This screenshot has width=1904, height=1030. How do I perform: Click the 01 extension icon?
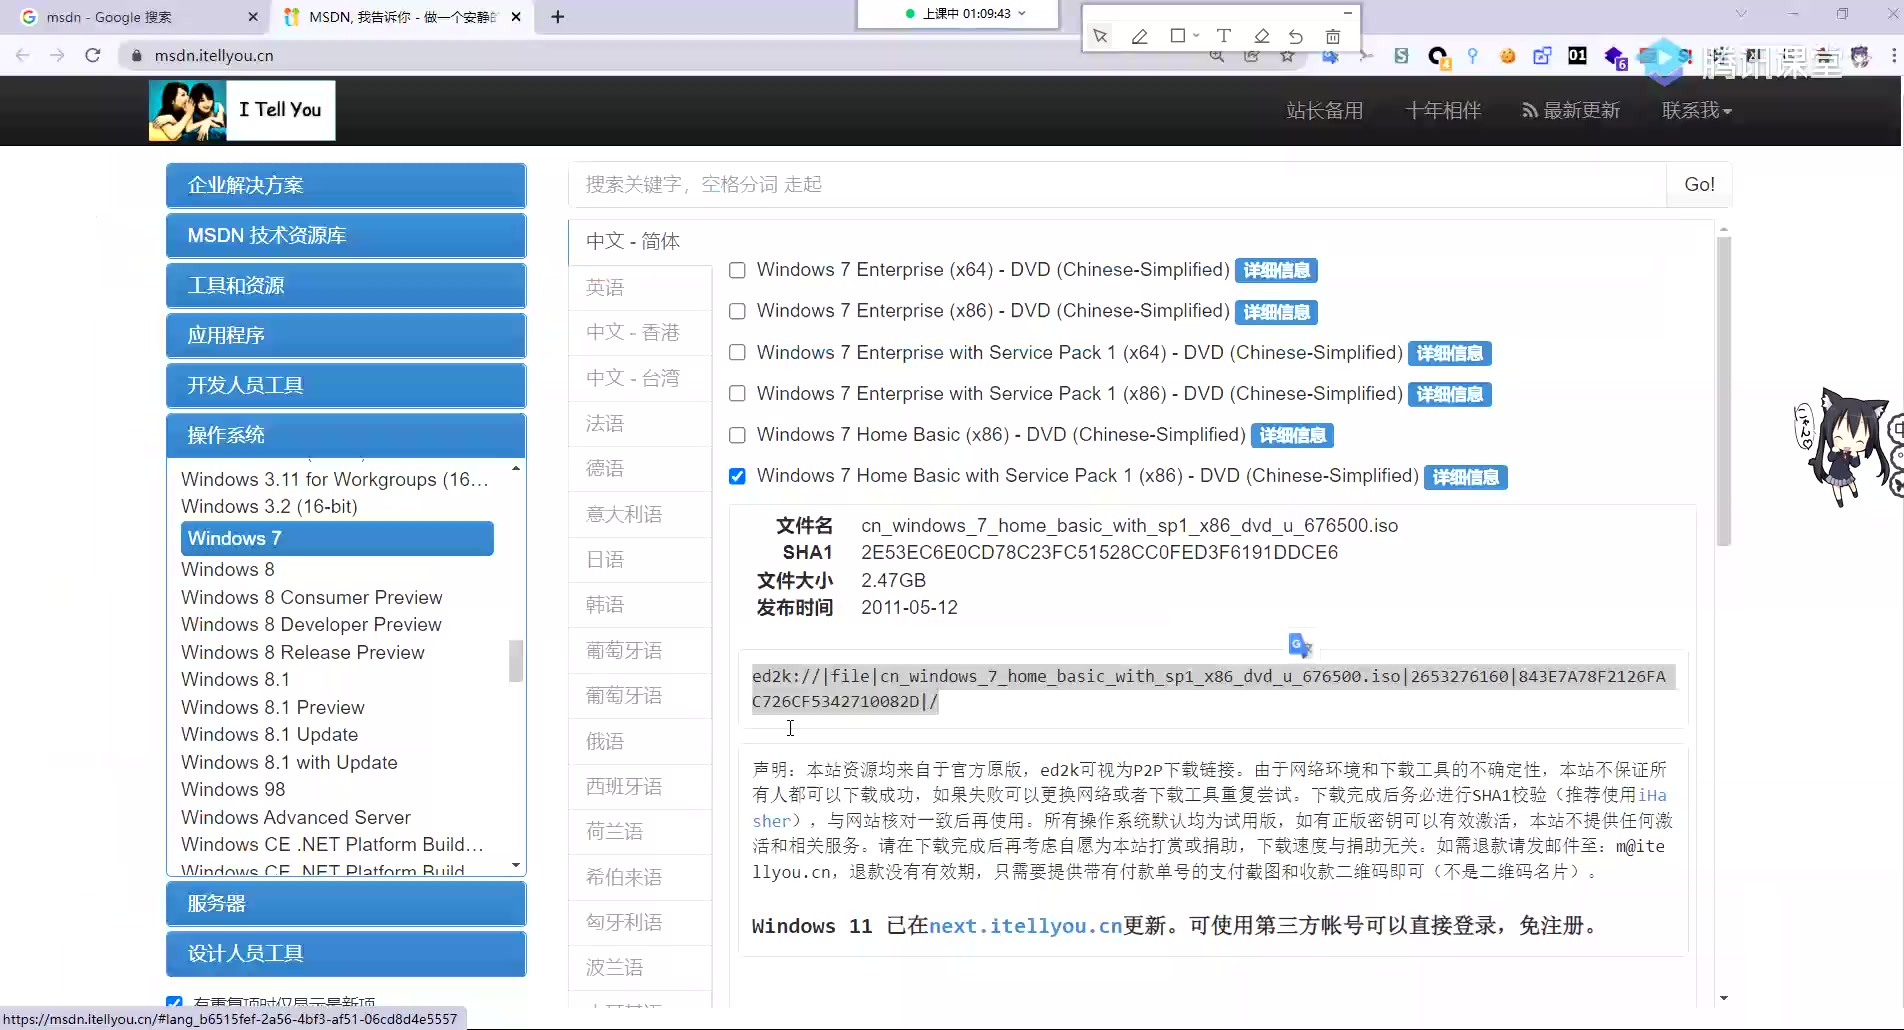pos(1577,56)
